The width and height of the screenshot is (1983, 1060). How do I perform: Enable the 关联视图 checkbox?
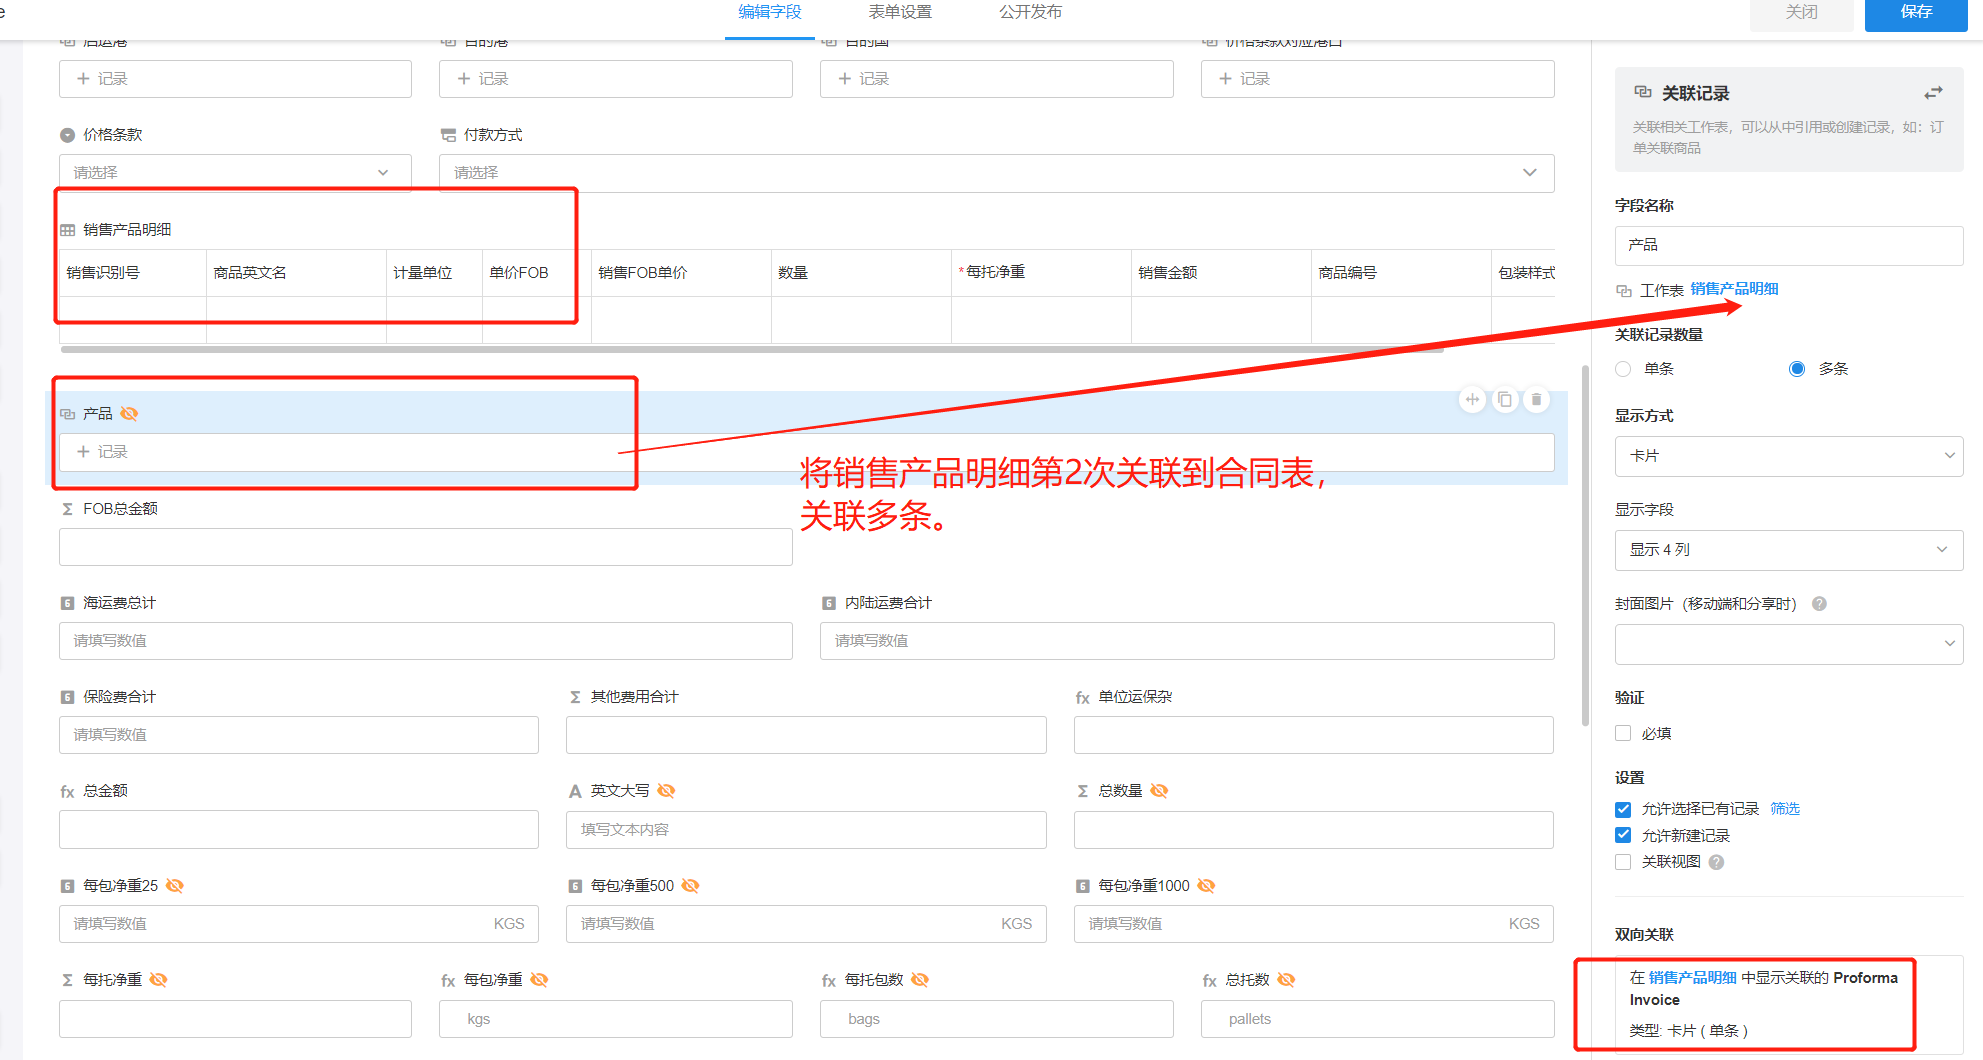click(1623, 862)
